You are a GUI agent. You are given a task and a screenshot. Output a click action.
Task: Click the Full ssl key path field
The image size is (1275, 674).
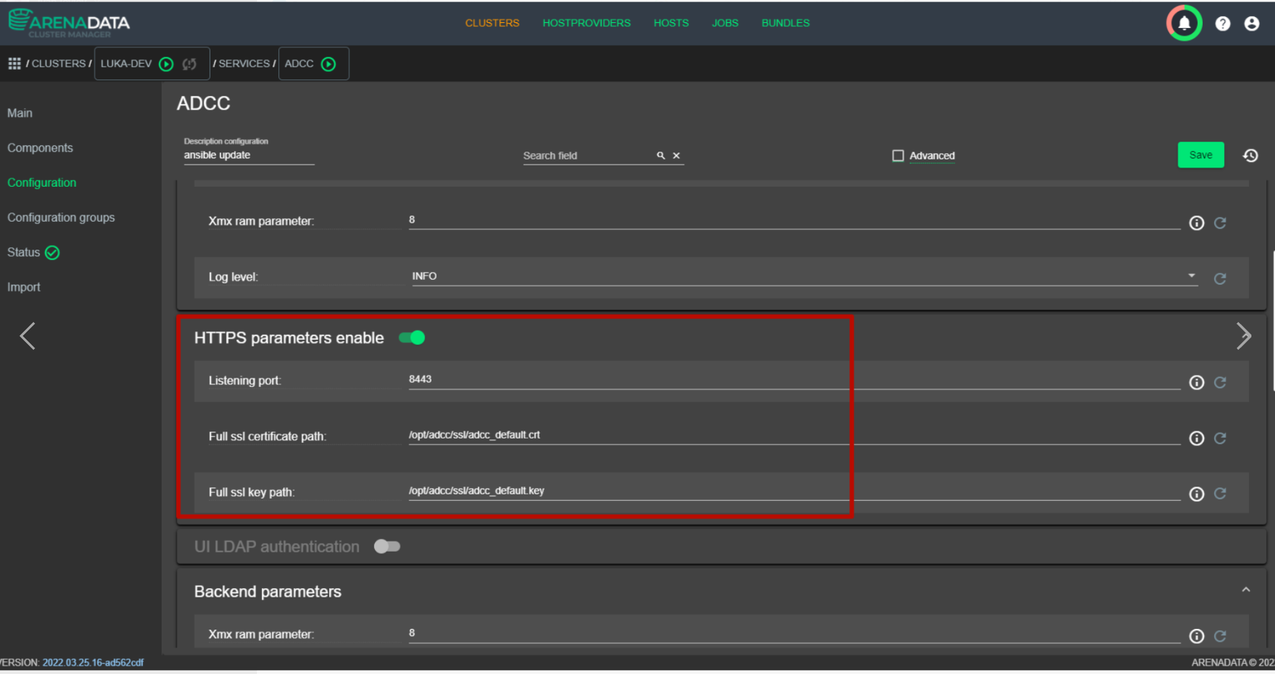(794, 492)
